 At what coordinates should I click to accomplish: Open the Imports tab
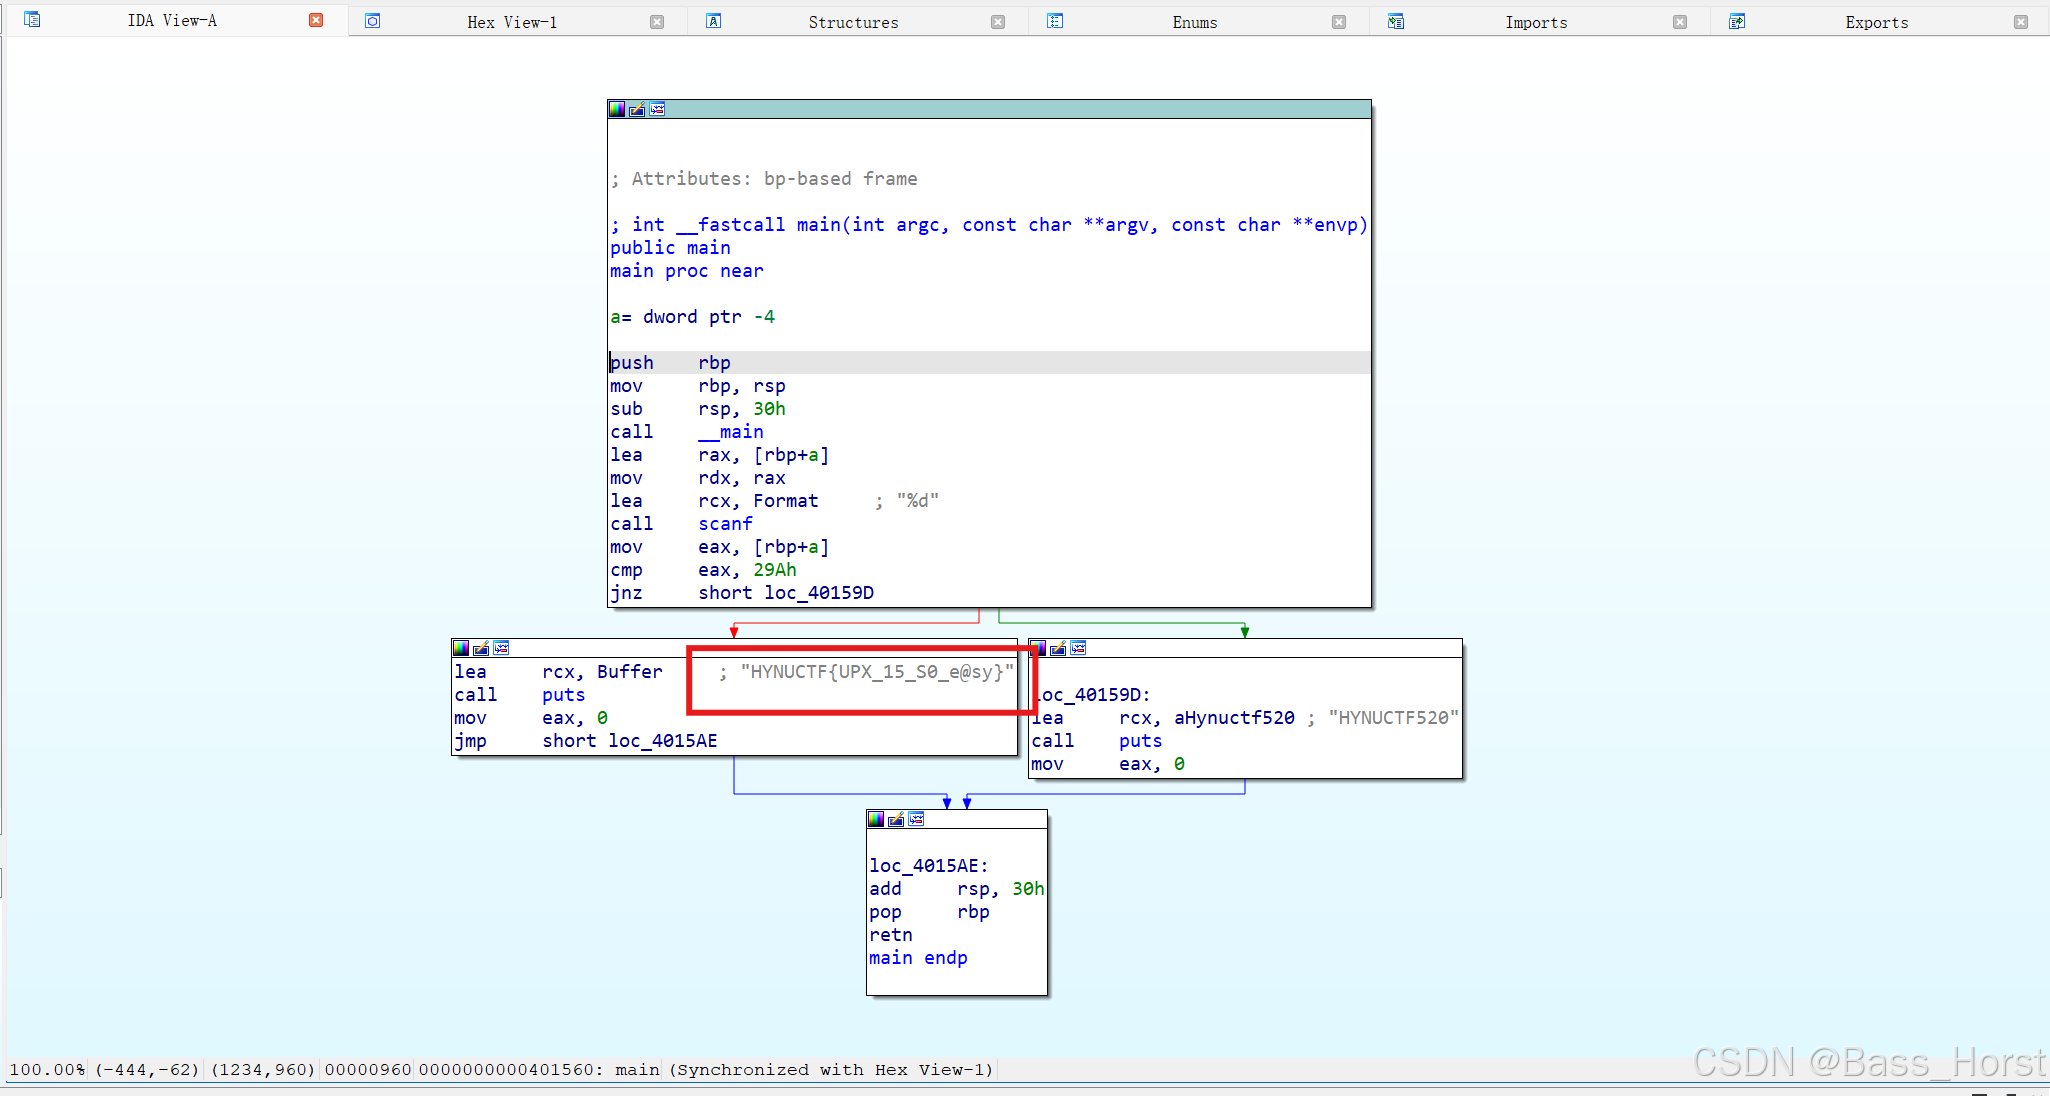1535,22
